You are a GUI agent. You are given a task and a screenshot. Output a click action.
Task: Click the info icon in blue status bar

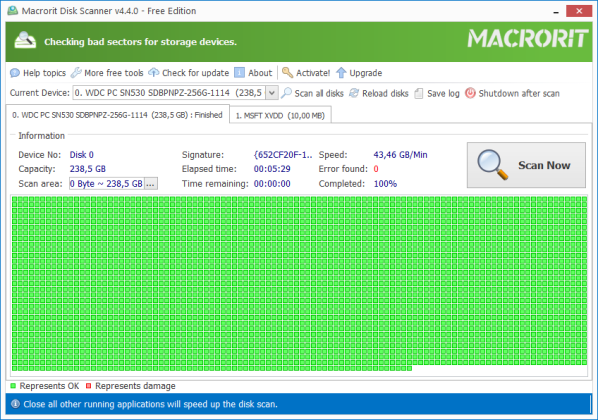pyautogui.click(x=15, y=404)
